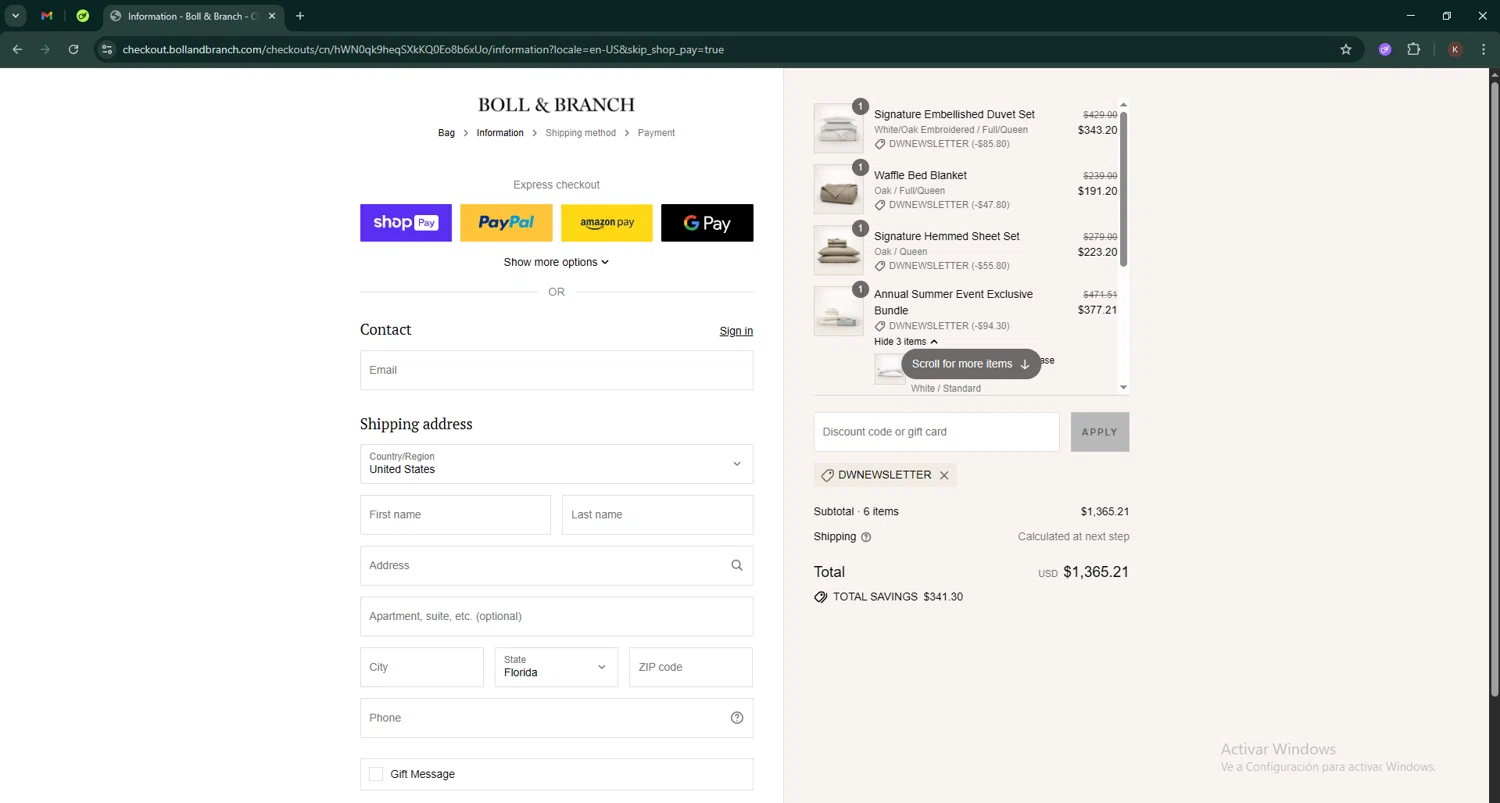1500x803 pixels.
Task: Click the address search magnifier icon
Action: [x=737, y=566]
